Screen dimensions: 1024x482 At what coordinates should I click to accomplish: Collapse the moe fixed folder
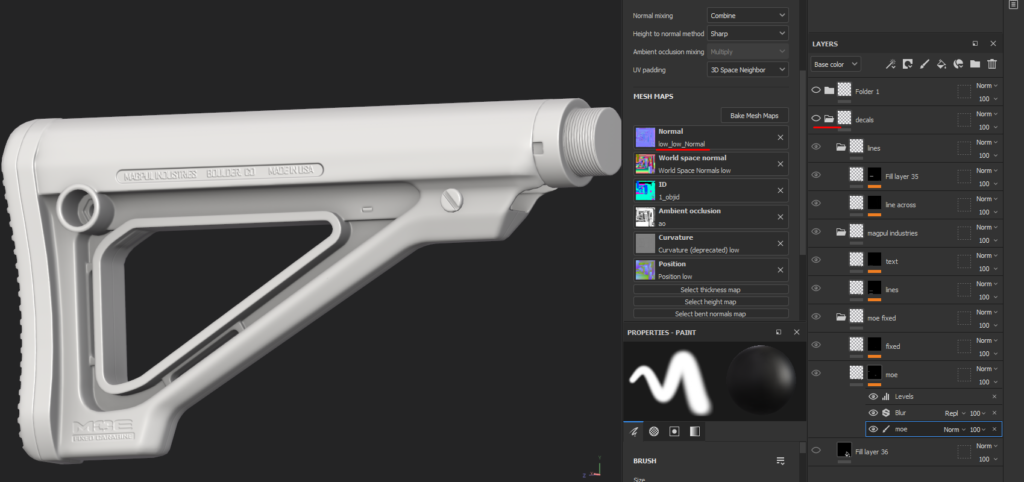pyautogui.click(x=841, y=317)
